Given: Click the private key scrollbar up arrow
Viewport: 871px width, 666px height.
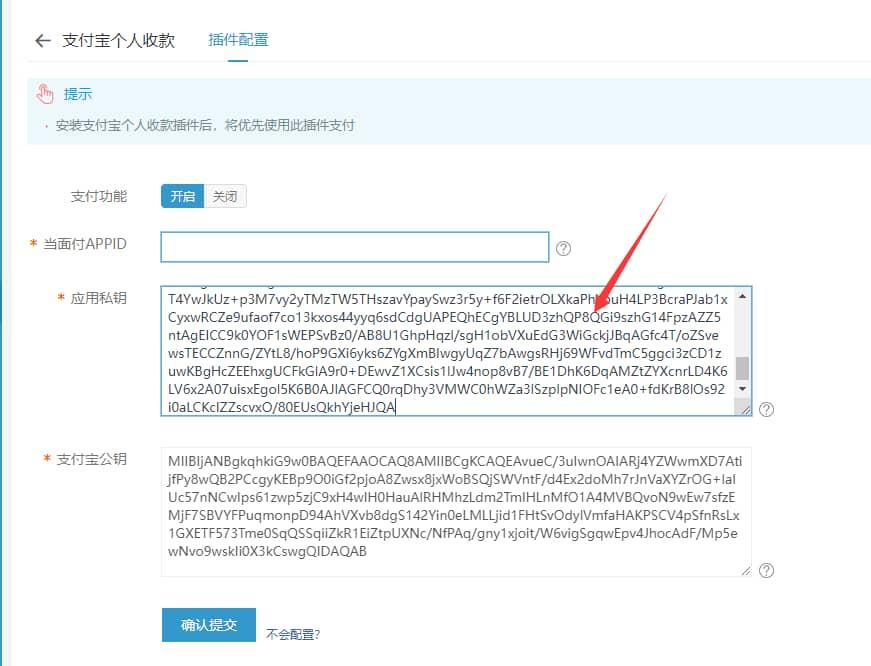Looking at the screenshot, I should pos(742,297).
